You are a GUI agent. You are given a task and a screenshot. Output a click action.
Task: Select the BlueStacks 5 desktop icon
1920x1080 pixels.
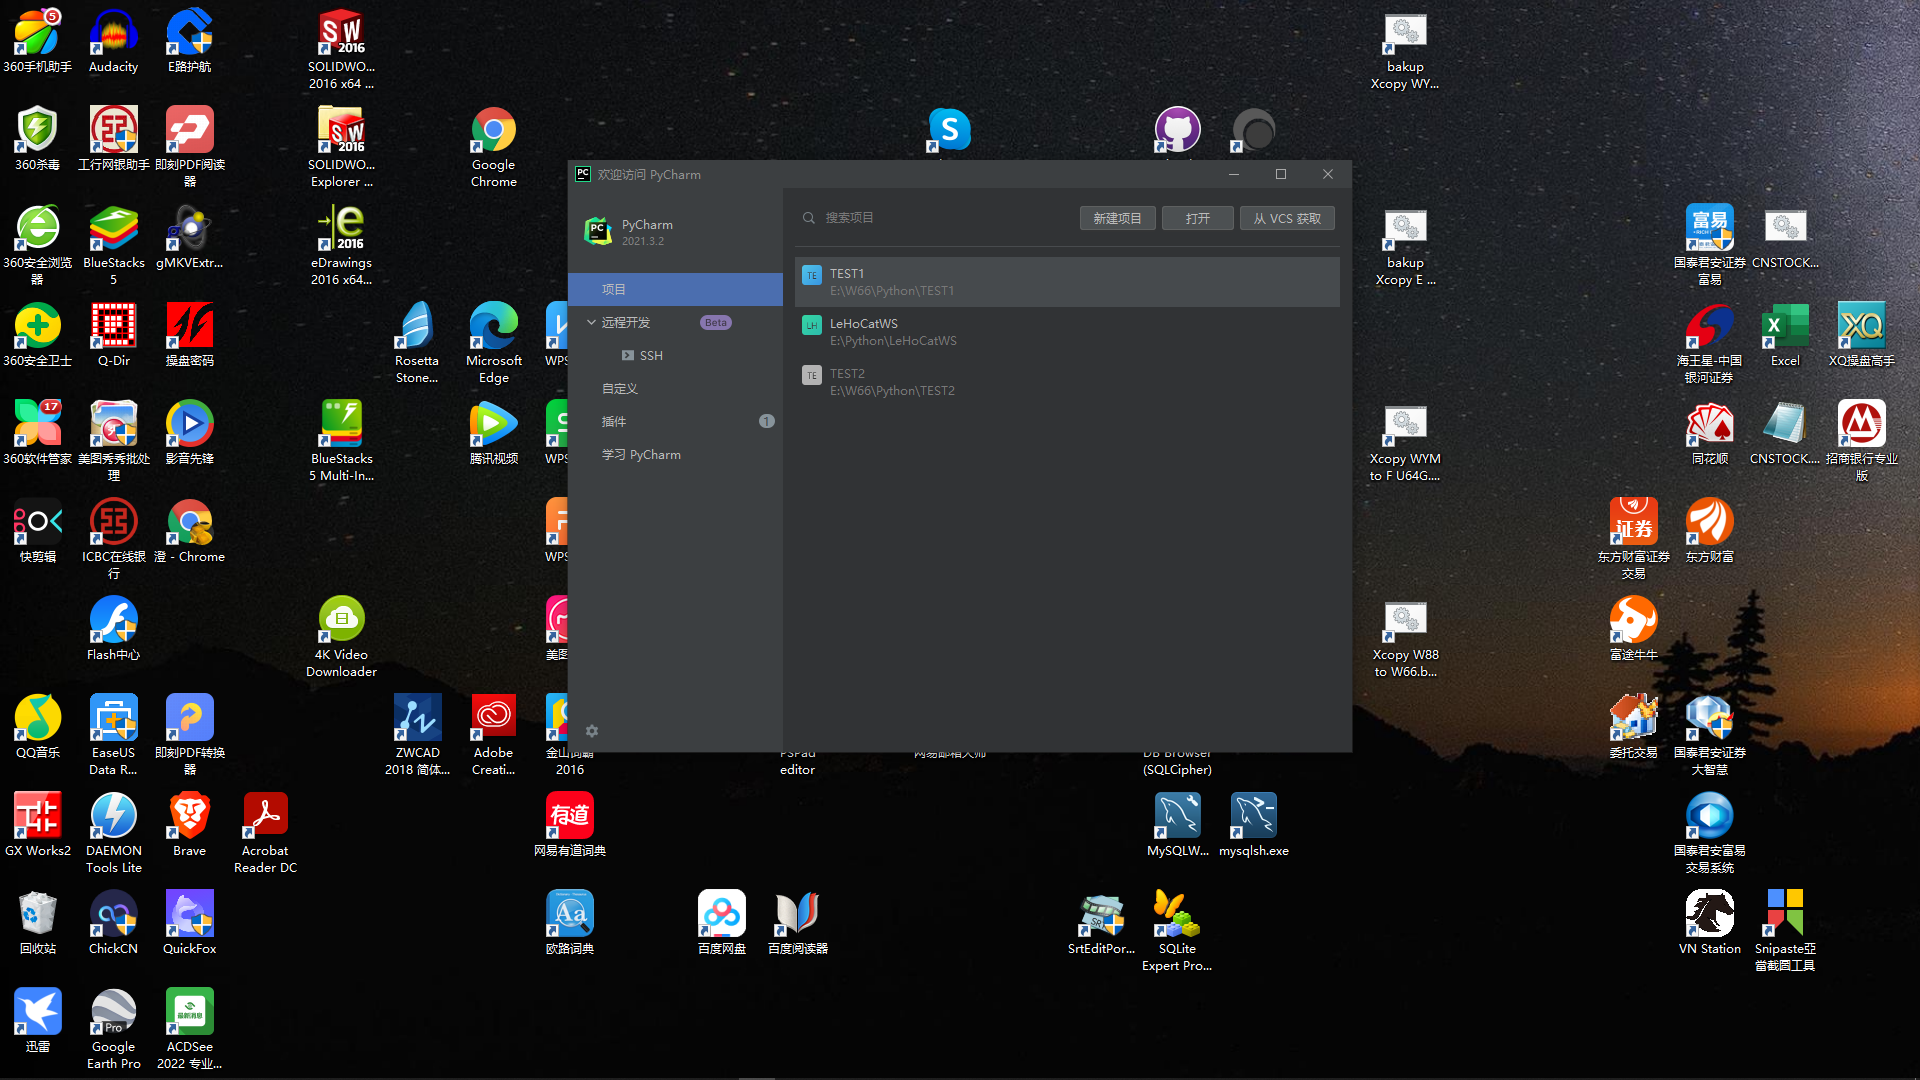(x=114, y=245)
